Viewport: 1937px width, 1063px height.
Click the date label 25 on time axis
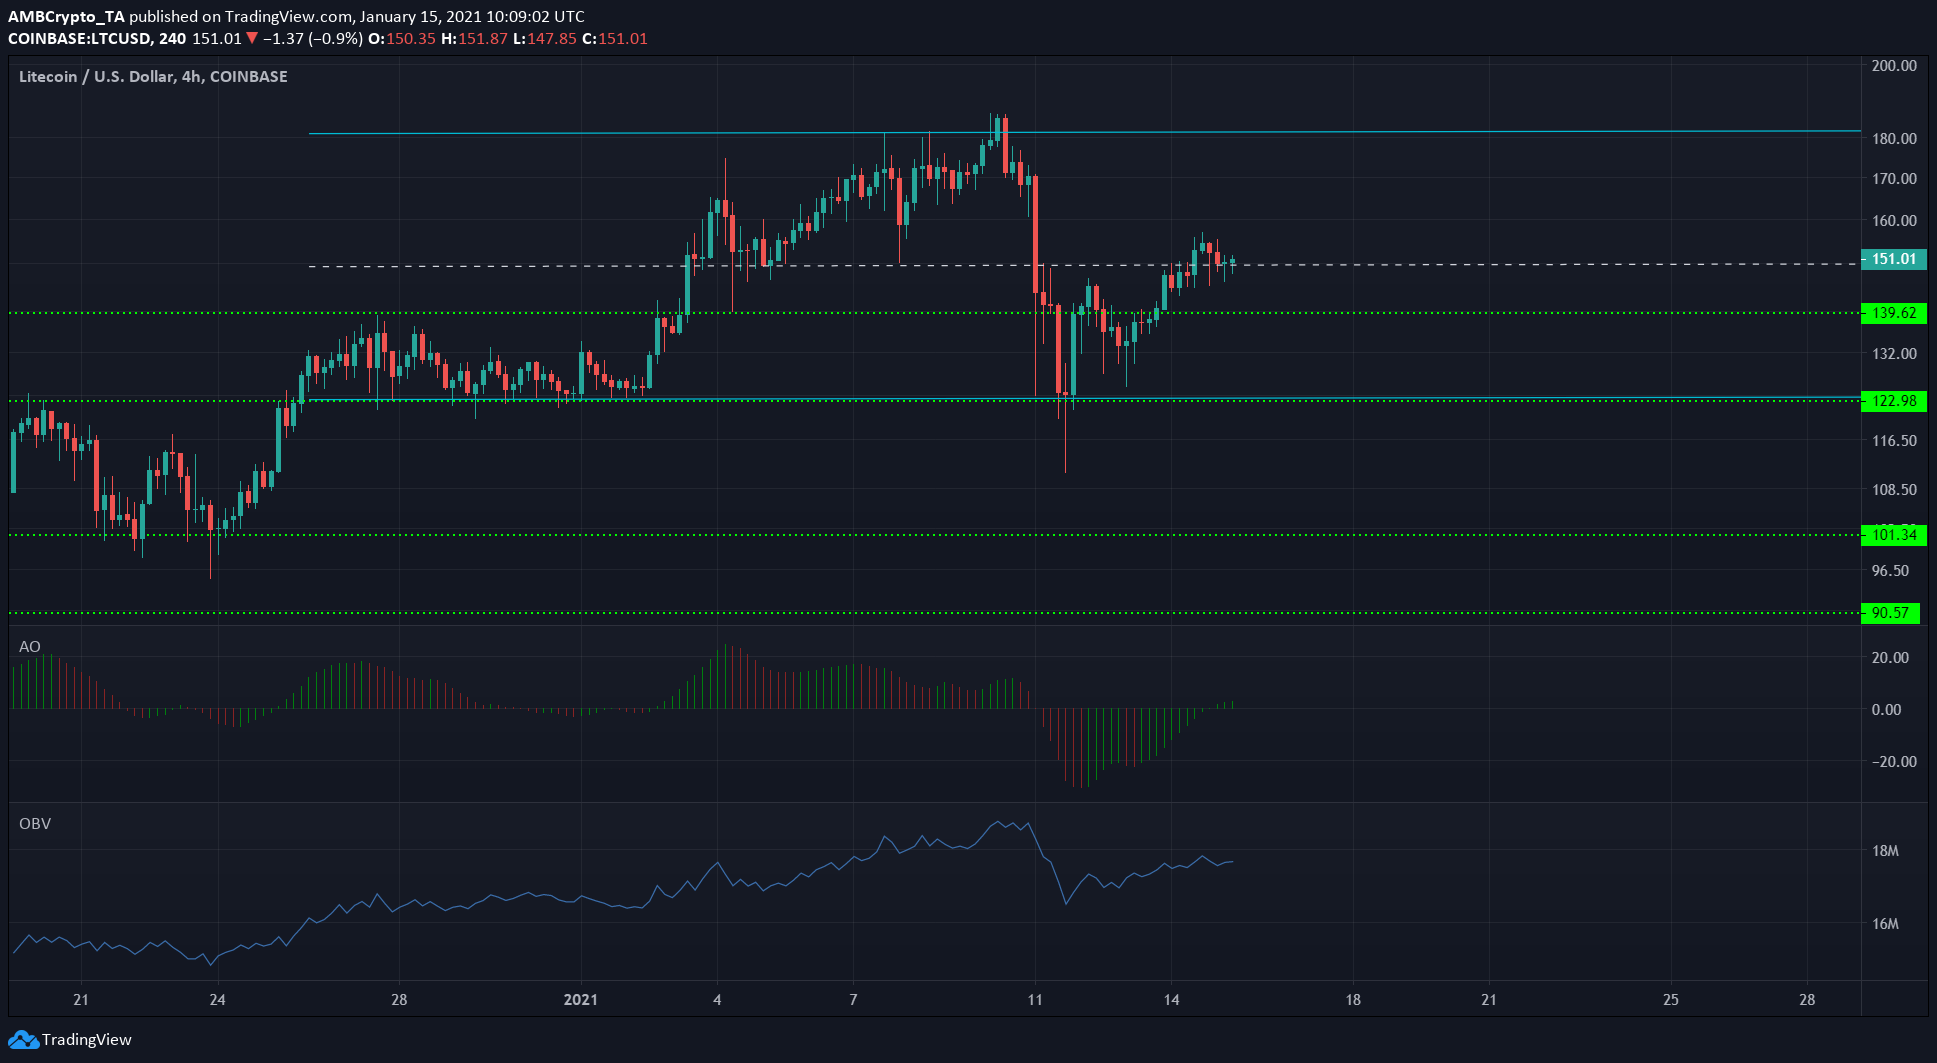coord(1671,1000)
